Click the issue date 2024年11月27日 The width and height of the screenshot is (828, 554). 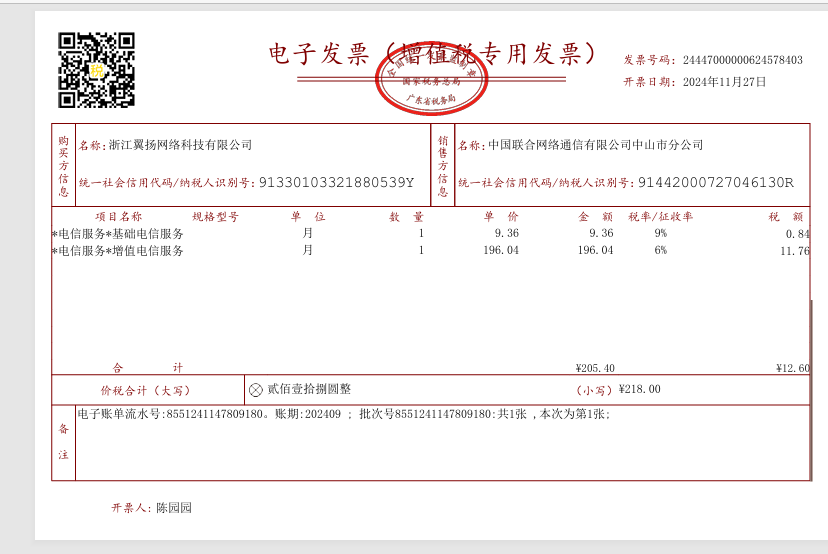pyautogui.click(x=724, y=82)
